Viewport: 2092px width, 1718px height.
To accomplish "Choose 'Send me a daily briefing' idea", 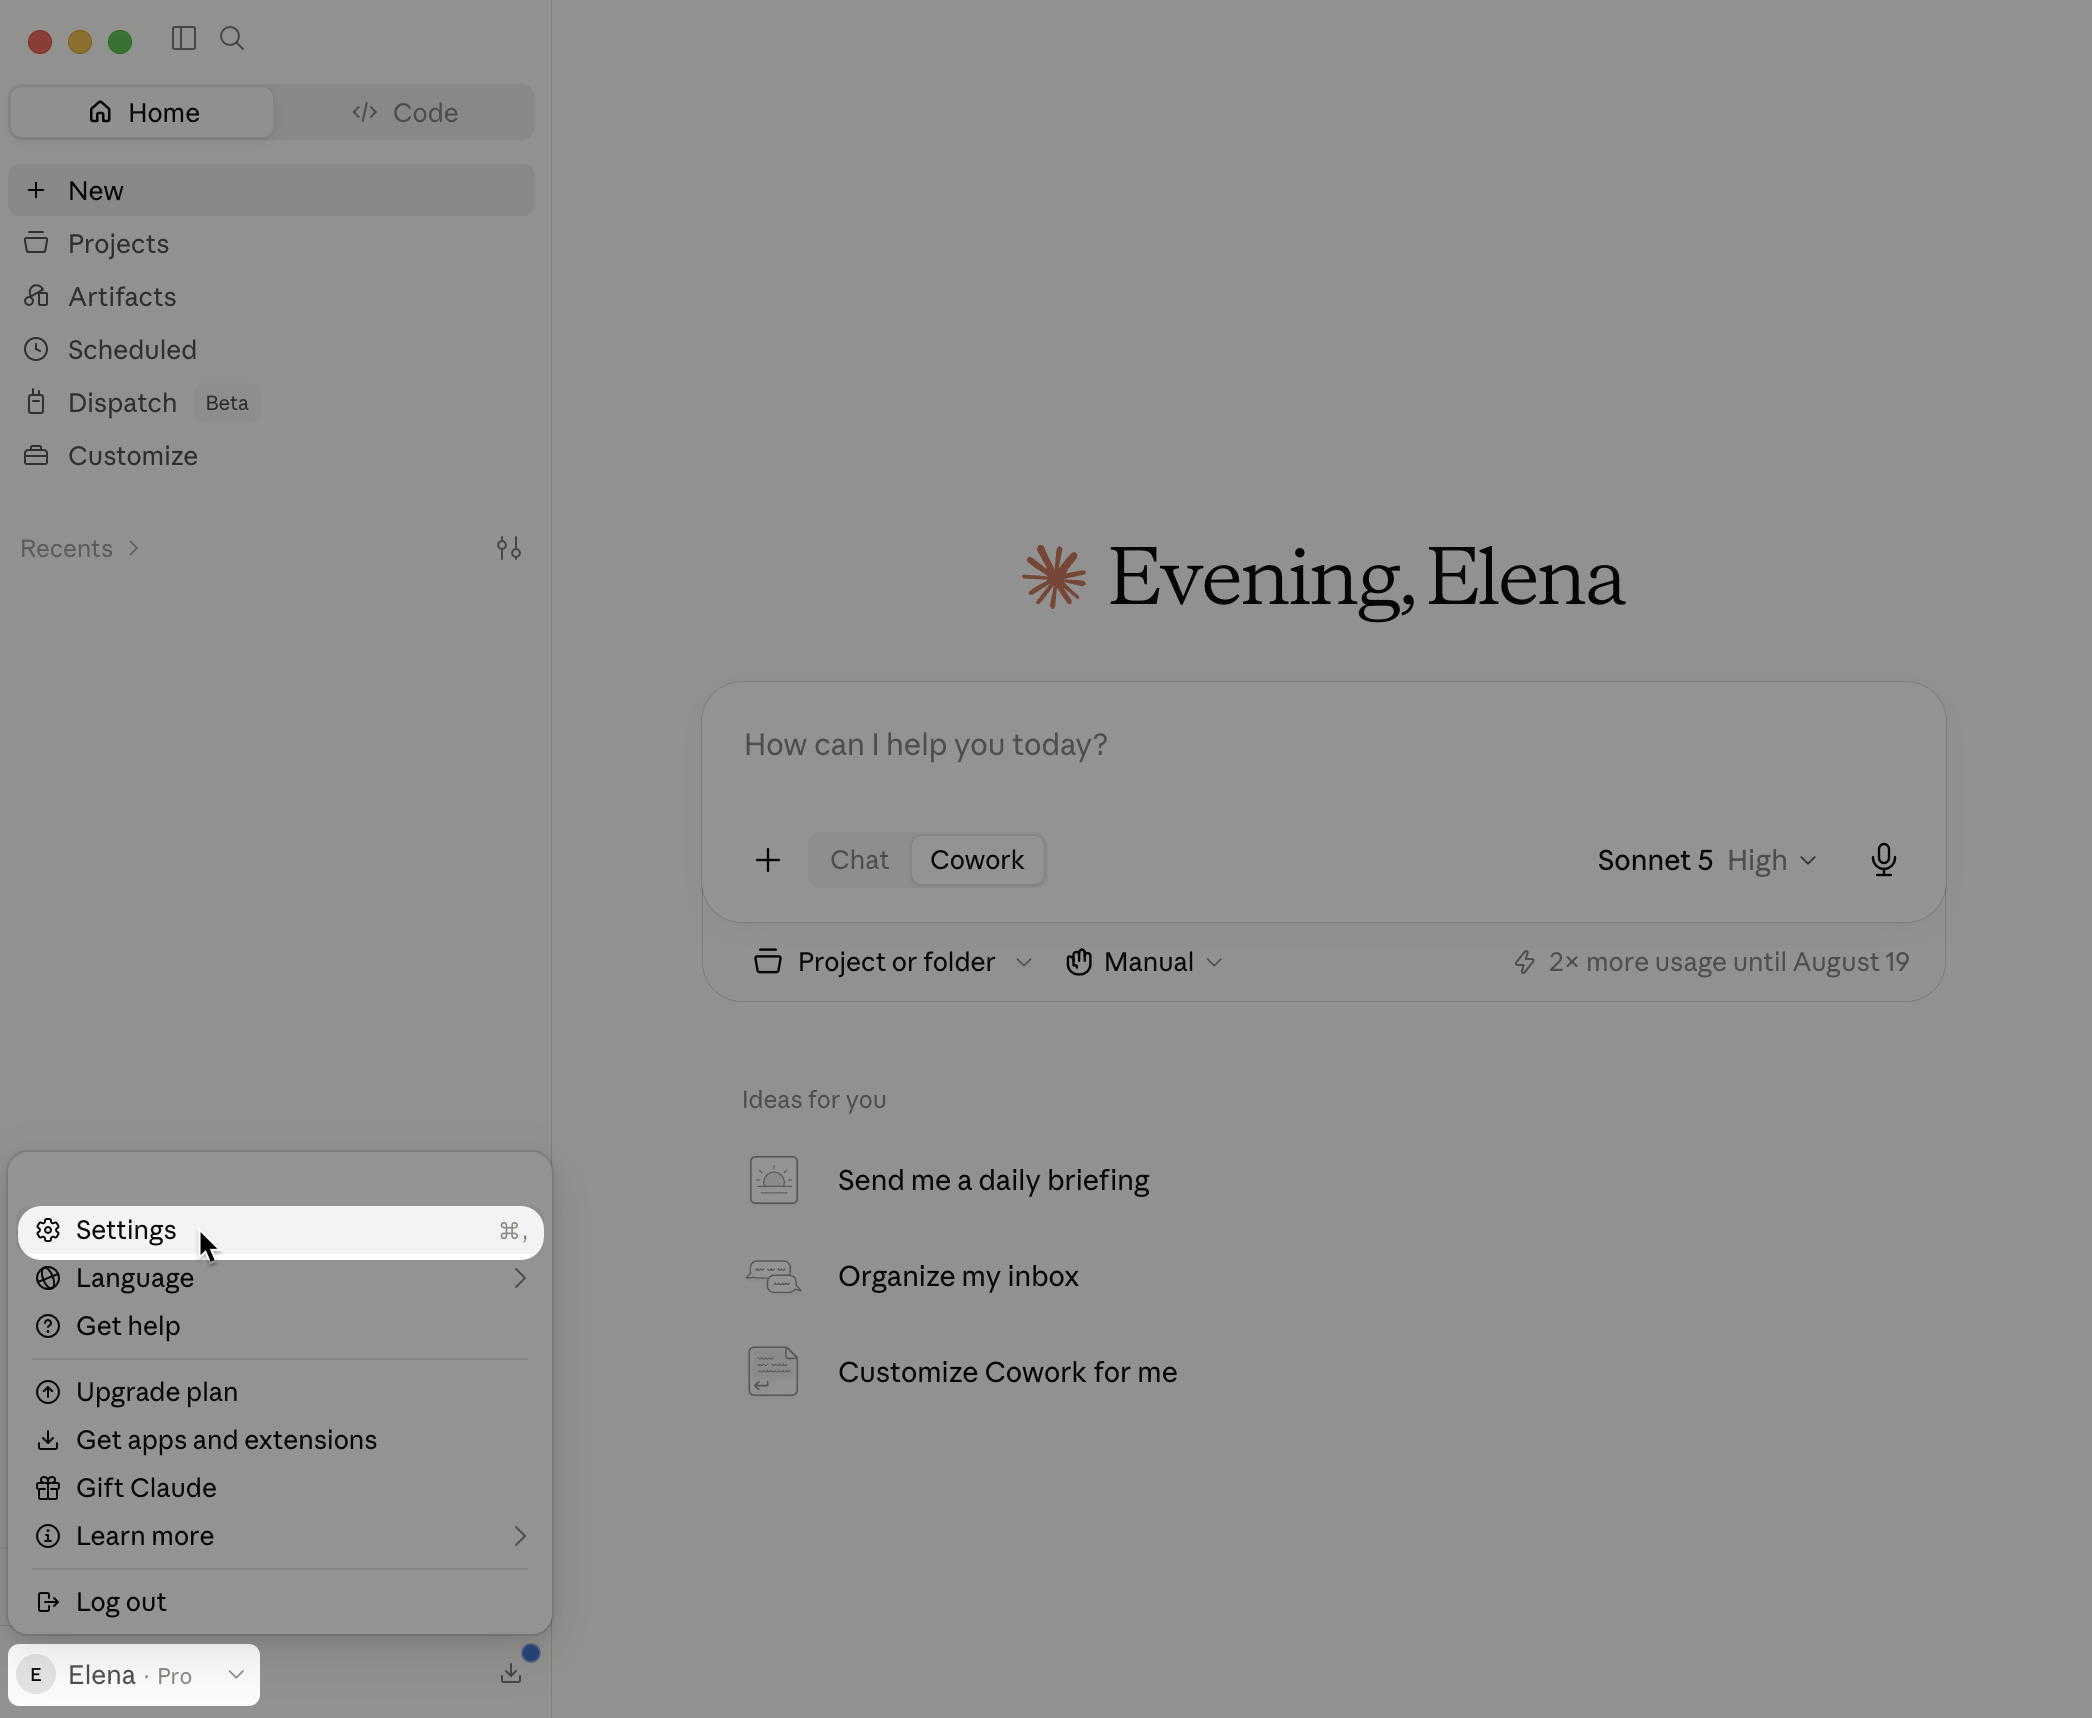I will coord(993,1180).
